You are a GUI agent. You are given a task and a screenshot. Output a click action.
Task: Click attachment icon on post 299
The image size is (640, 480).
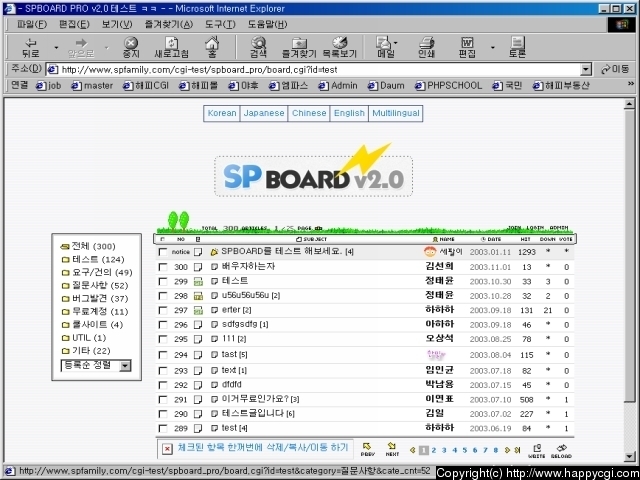(x=198, y=282)
